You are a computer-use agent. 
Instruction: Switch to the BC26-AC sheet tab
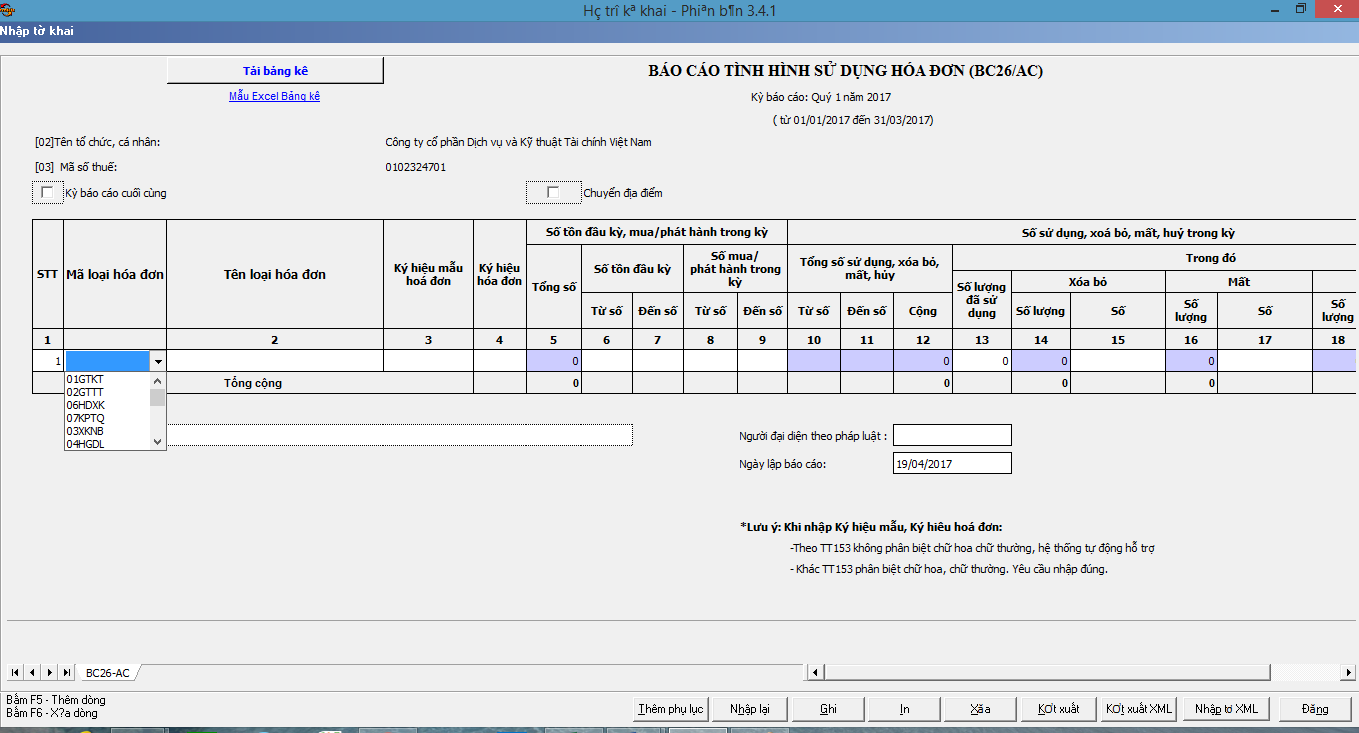click(x=107, y=673)
